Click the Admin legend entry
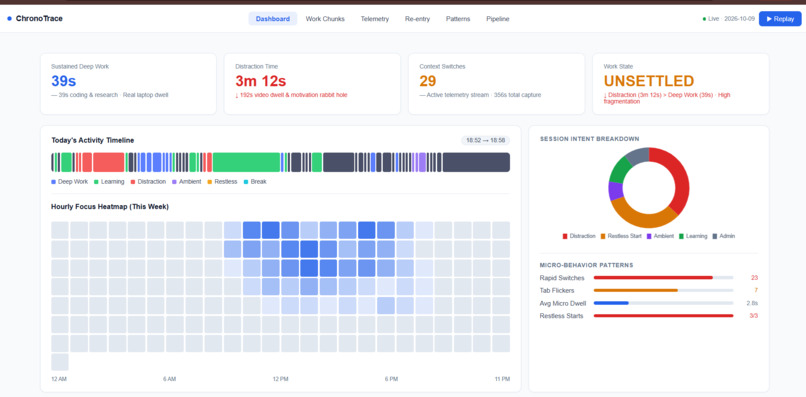The image size is (806, 397). [723, 236]
